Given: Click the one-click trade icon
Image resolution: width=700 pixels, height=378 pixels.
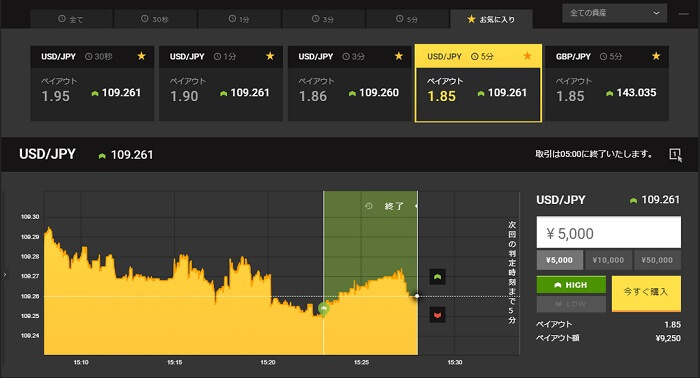Looking at the screenshot, I should point(675,155).
